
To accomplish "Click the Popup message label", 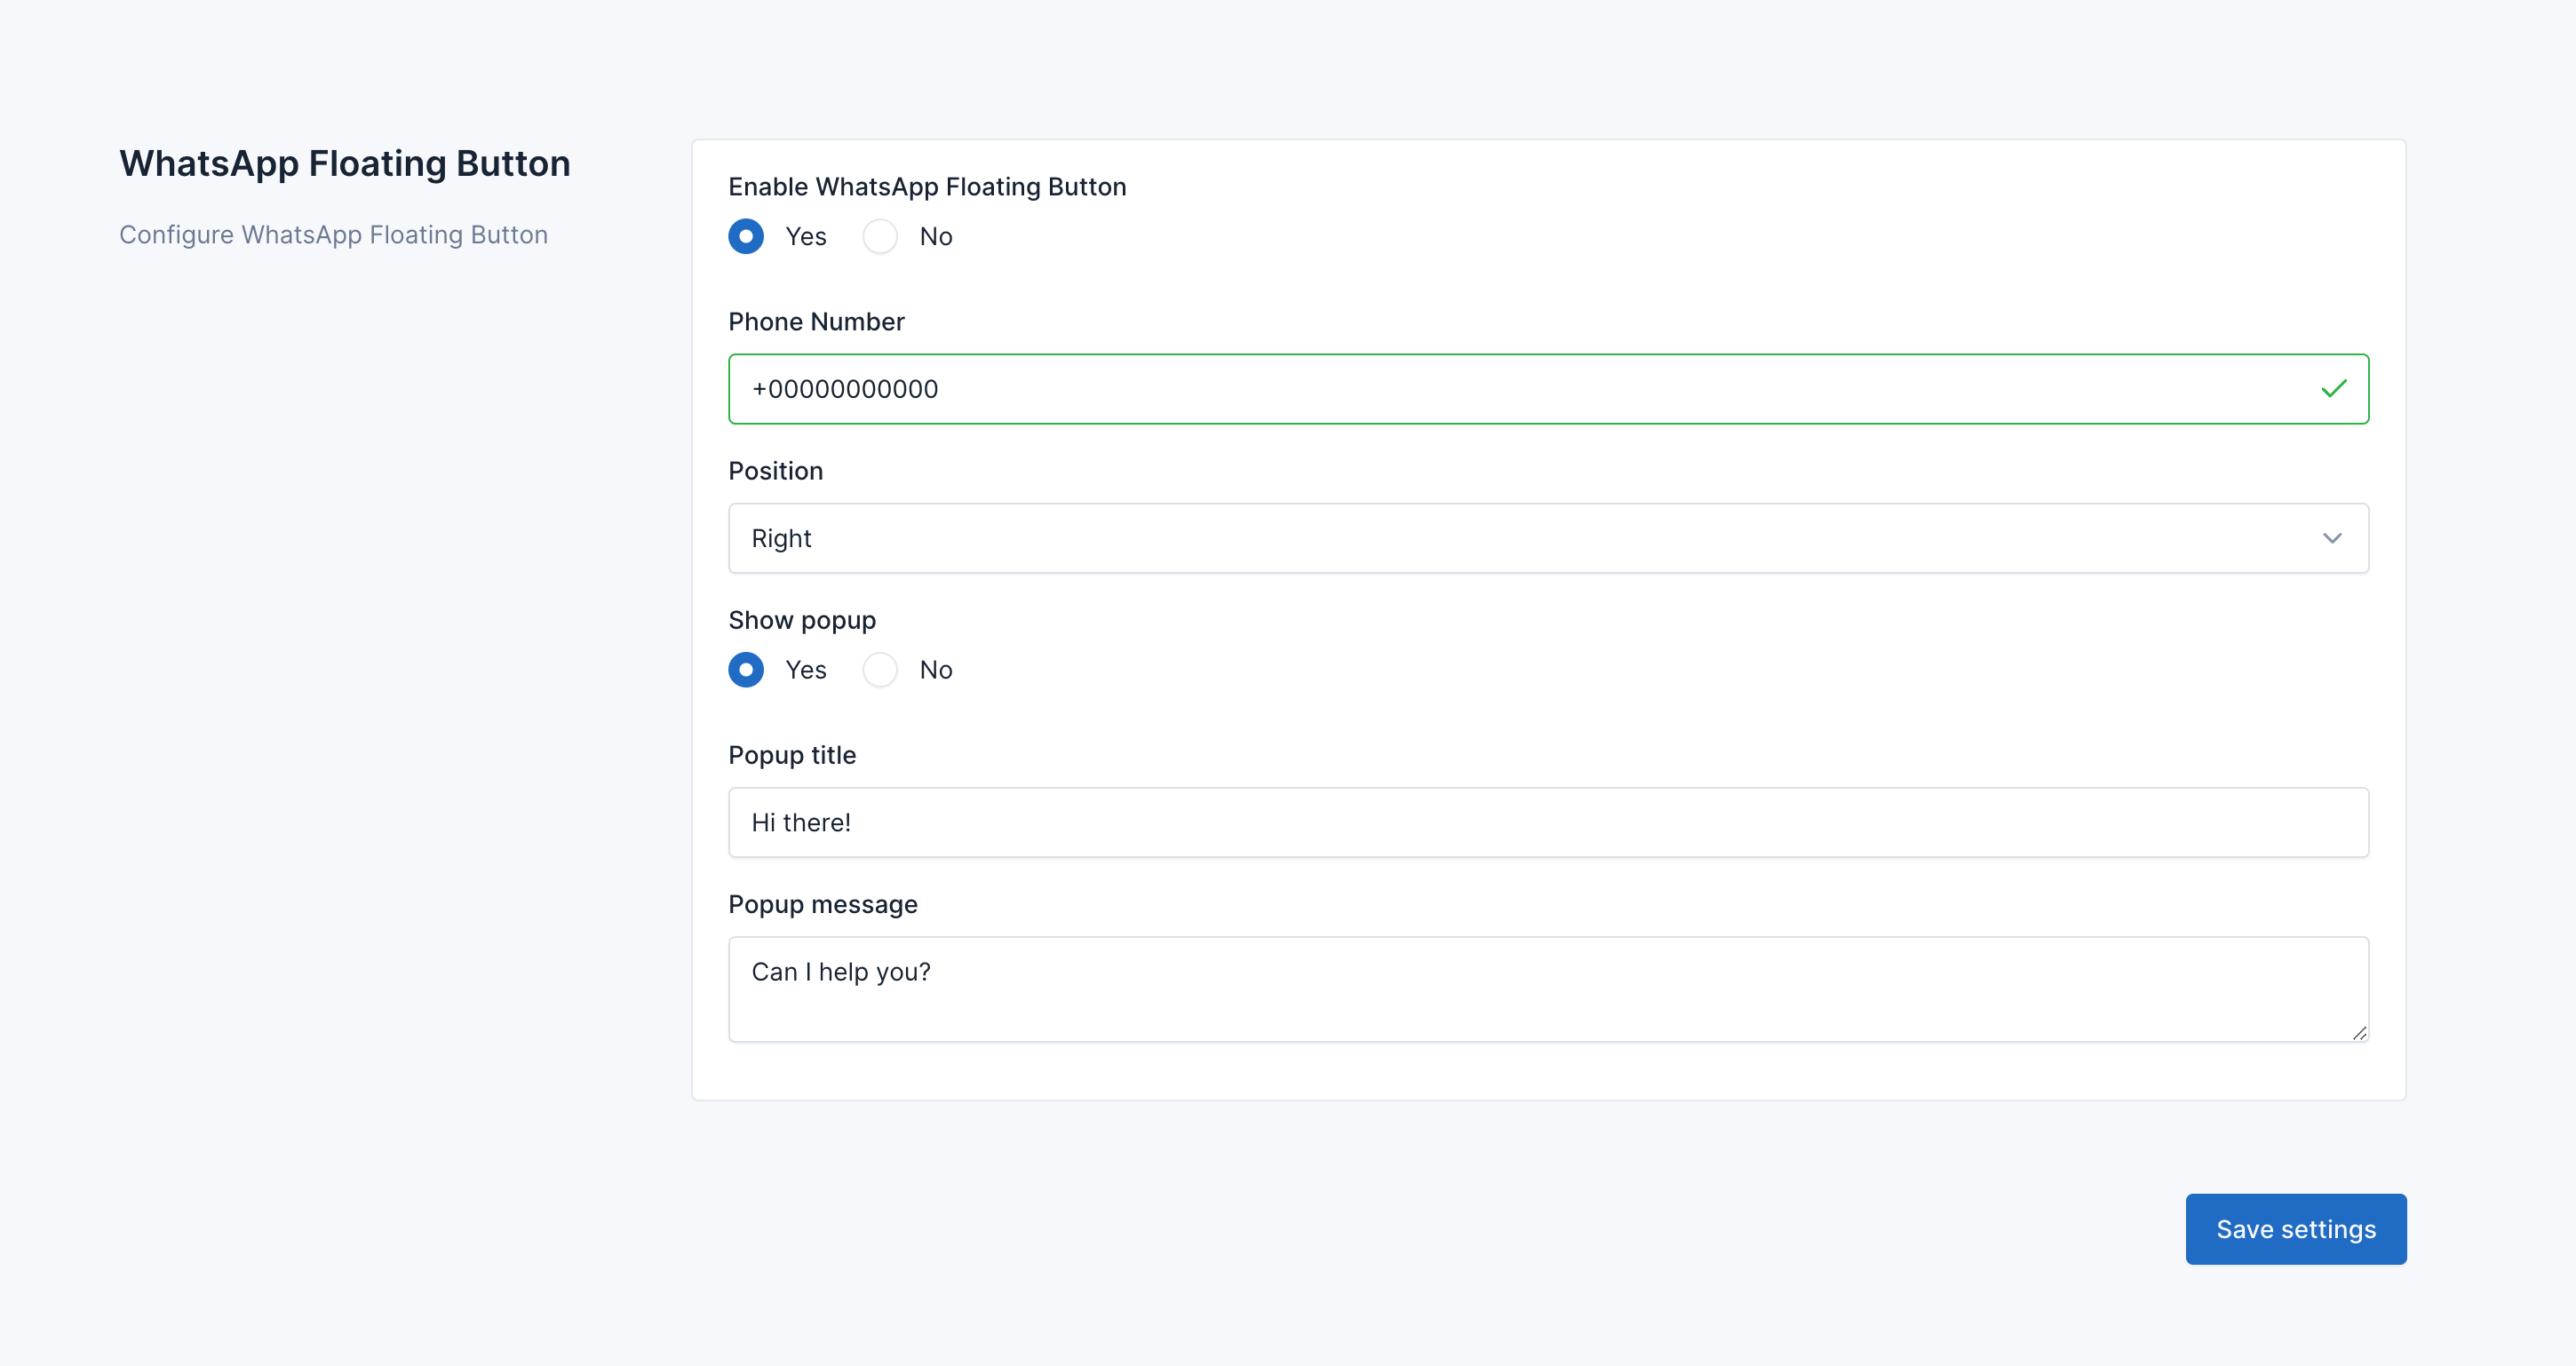I will click(822, 904).
